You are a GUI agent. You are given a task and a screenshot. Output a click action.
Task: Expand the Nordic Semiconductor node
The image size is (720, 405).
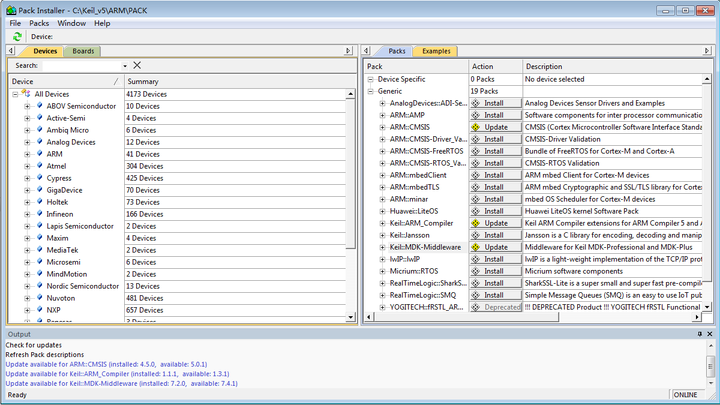click(27, 286)
